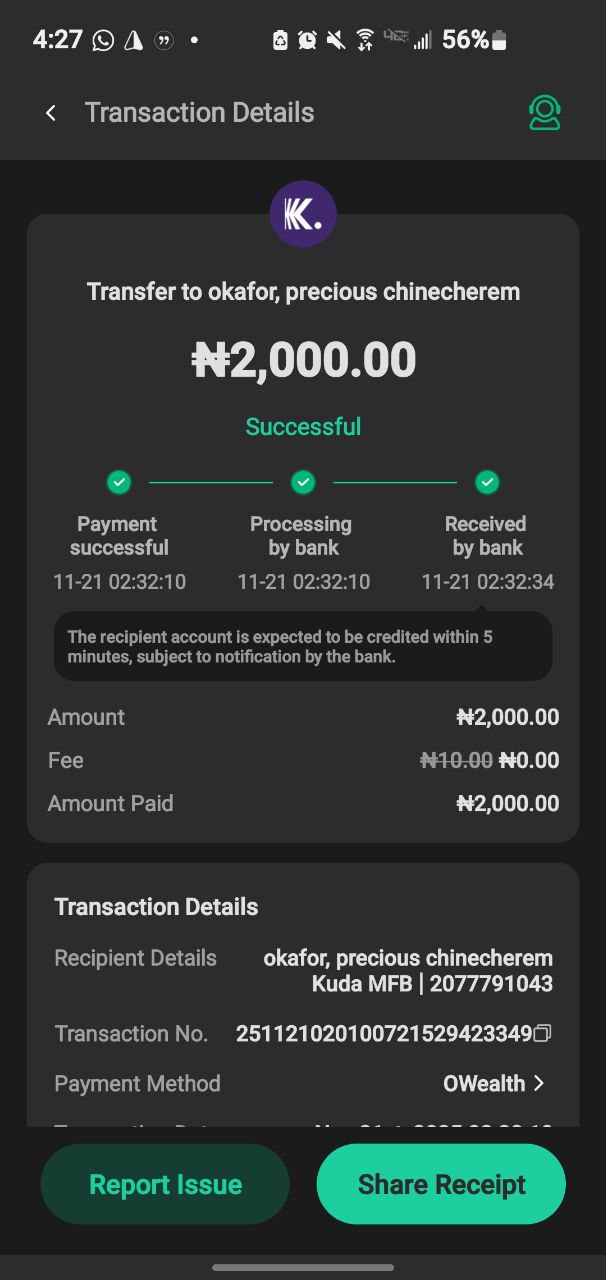
Task: Tap the Payment successful checkmark
Action: [x=119, y=483]
